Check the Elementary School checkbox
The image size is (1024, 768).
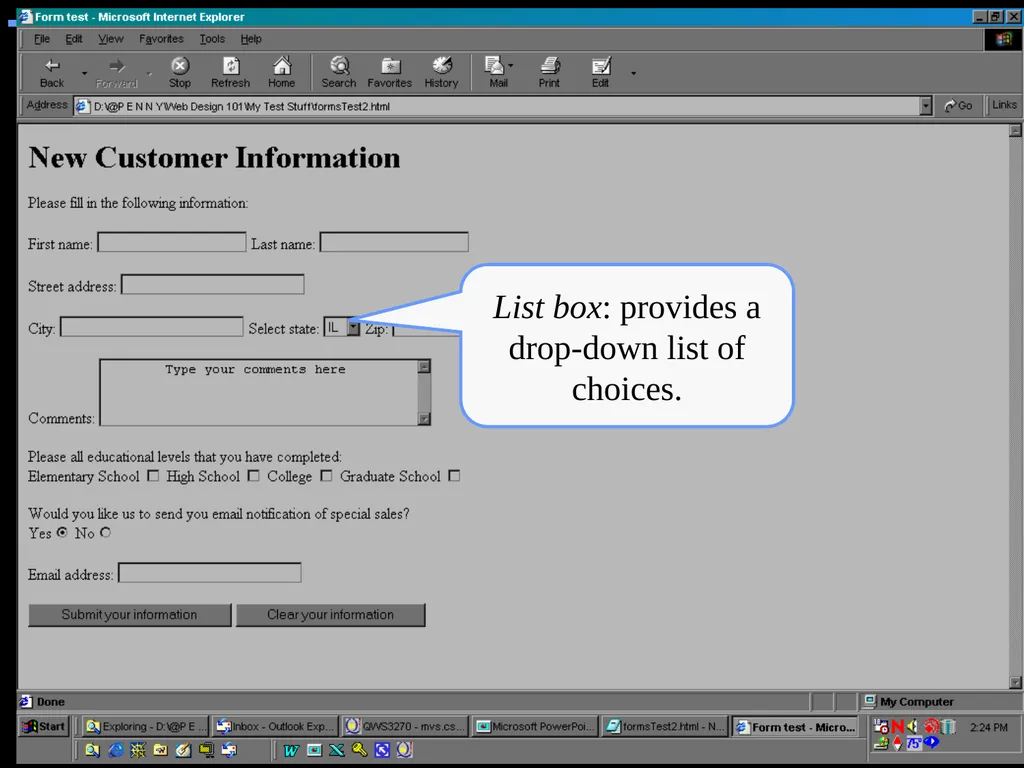coord(153,476)
